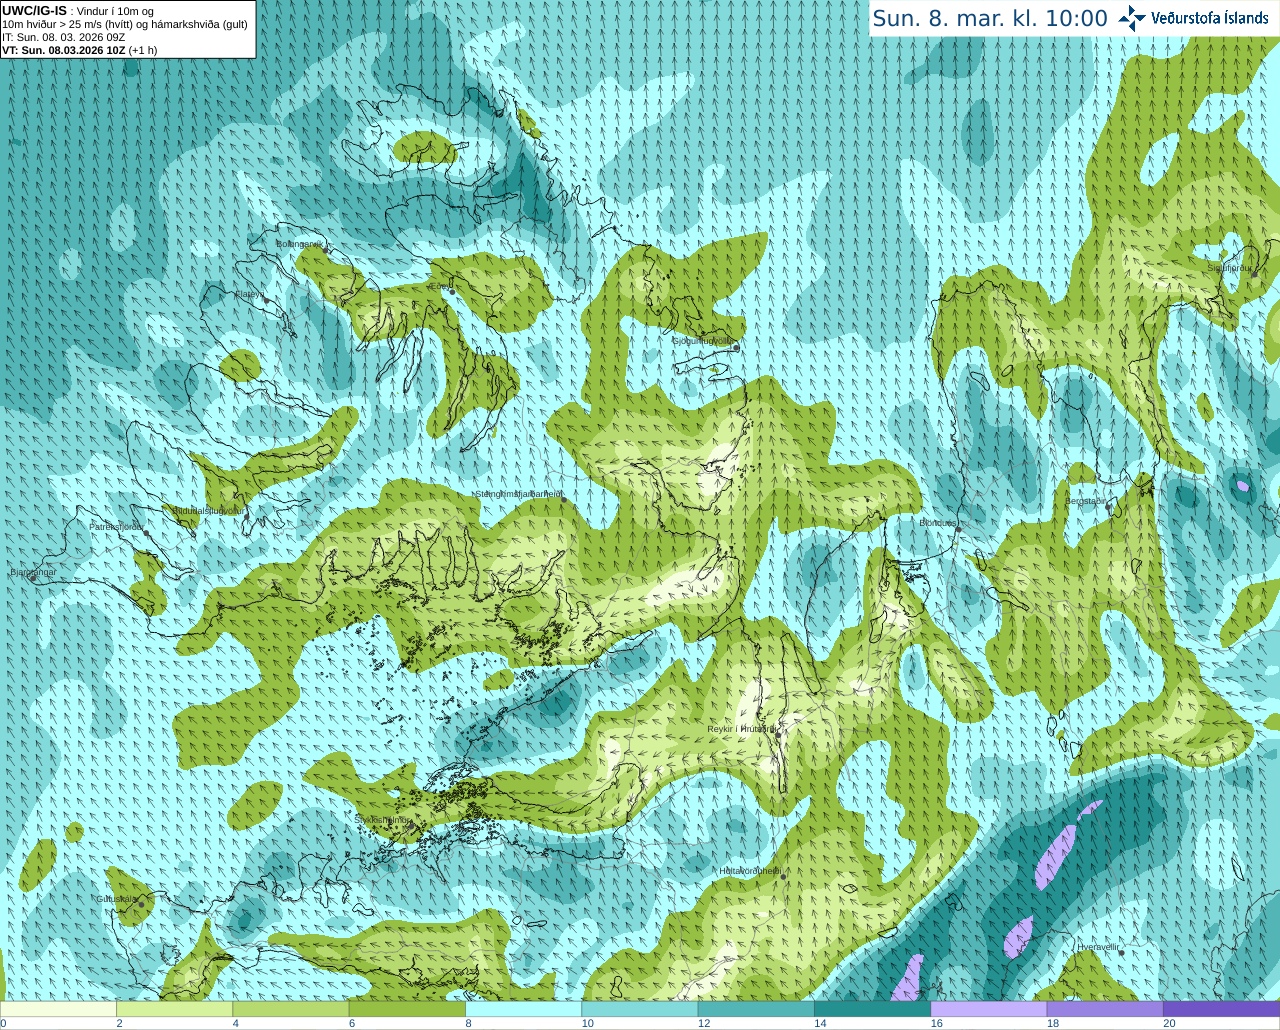The width and height of the screenshot is (1280, 1030).
Task: Select the 18–20 m/s medium purple legend swatch
Action: click(1105, 1009)
